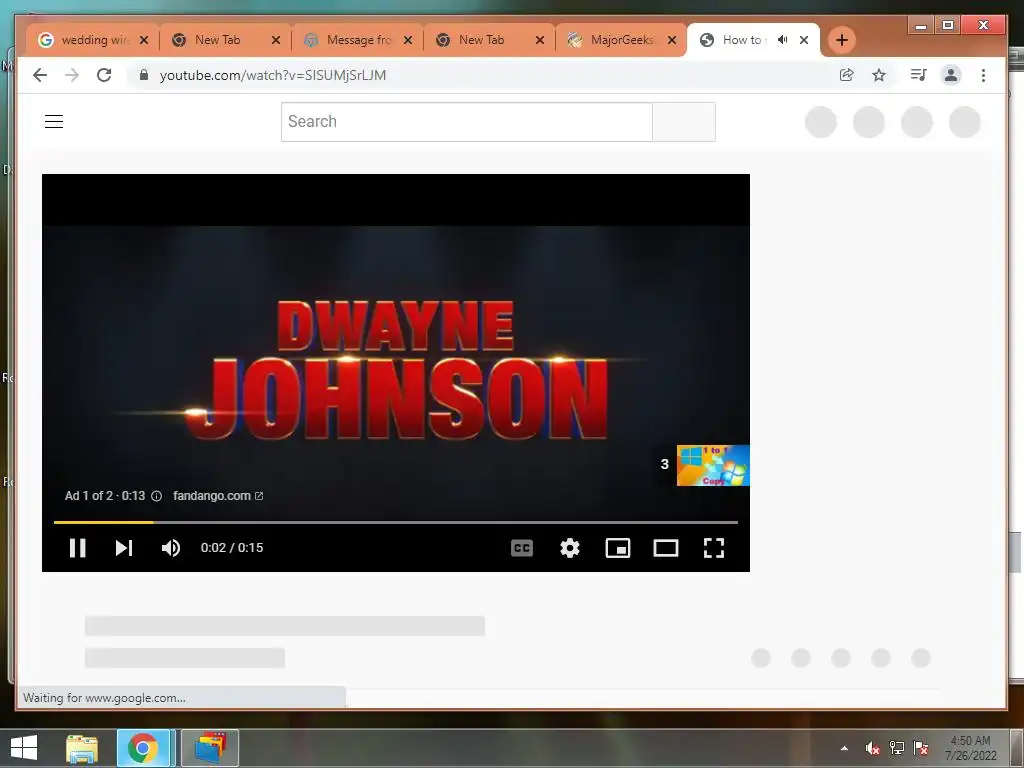Image resolution: width=1024 pixels, height=768 pixels.
Task: Skip to next video button
Action: [124, 548]
